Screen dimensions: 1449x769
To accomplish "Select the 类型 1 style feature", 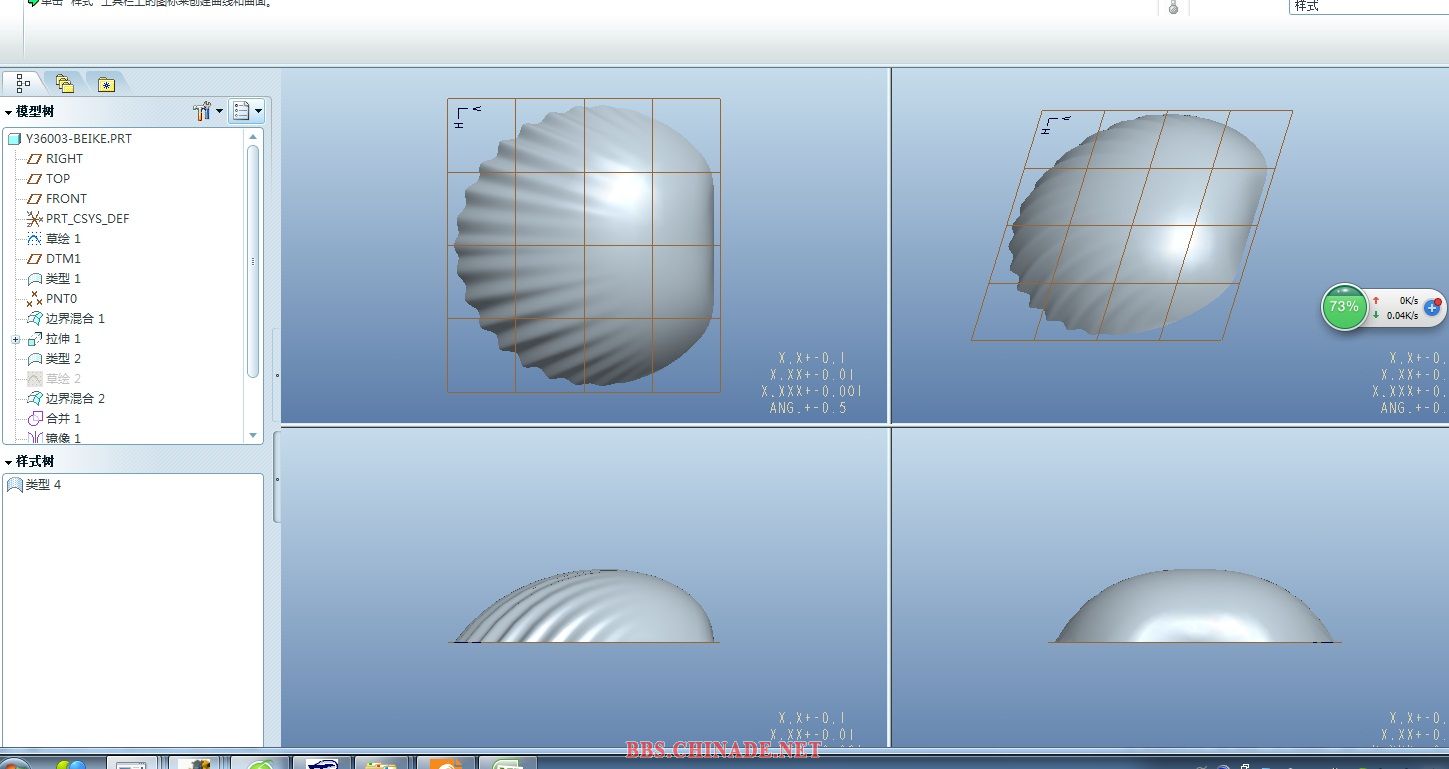I will coord(63,279).
